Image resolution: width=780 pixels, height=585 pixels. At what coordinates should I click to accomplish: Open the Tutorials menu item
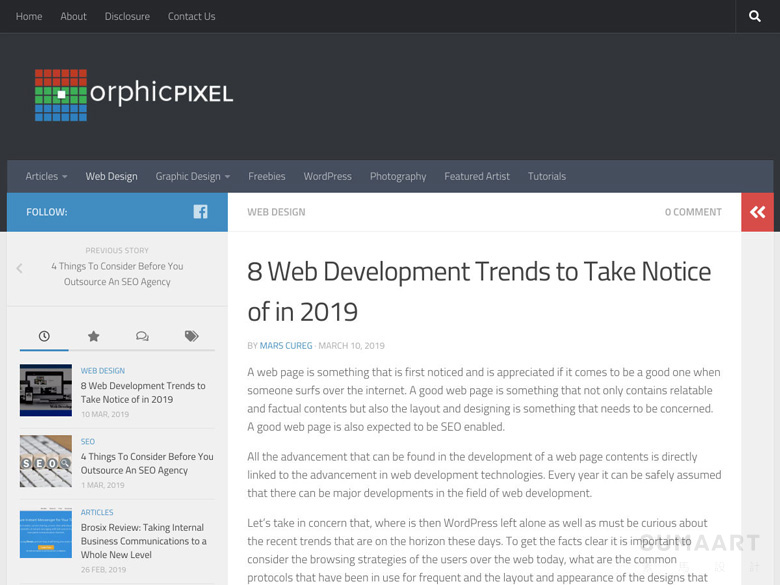[x=547, y=177]
